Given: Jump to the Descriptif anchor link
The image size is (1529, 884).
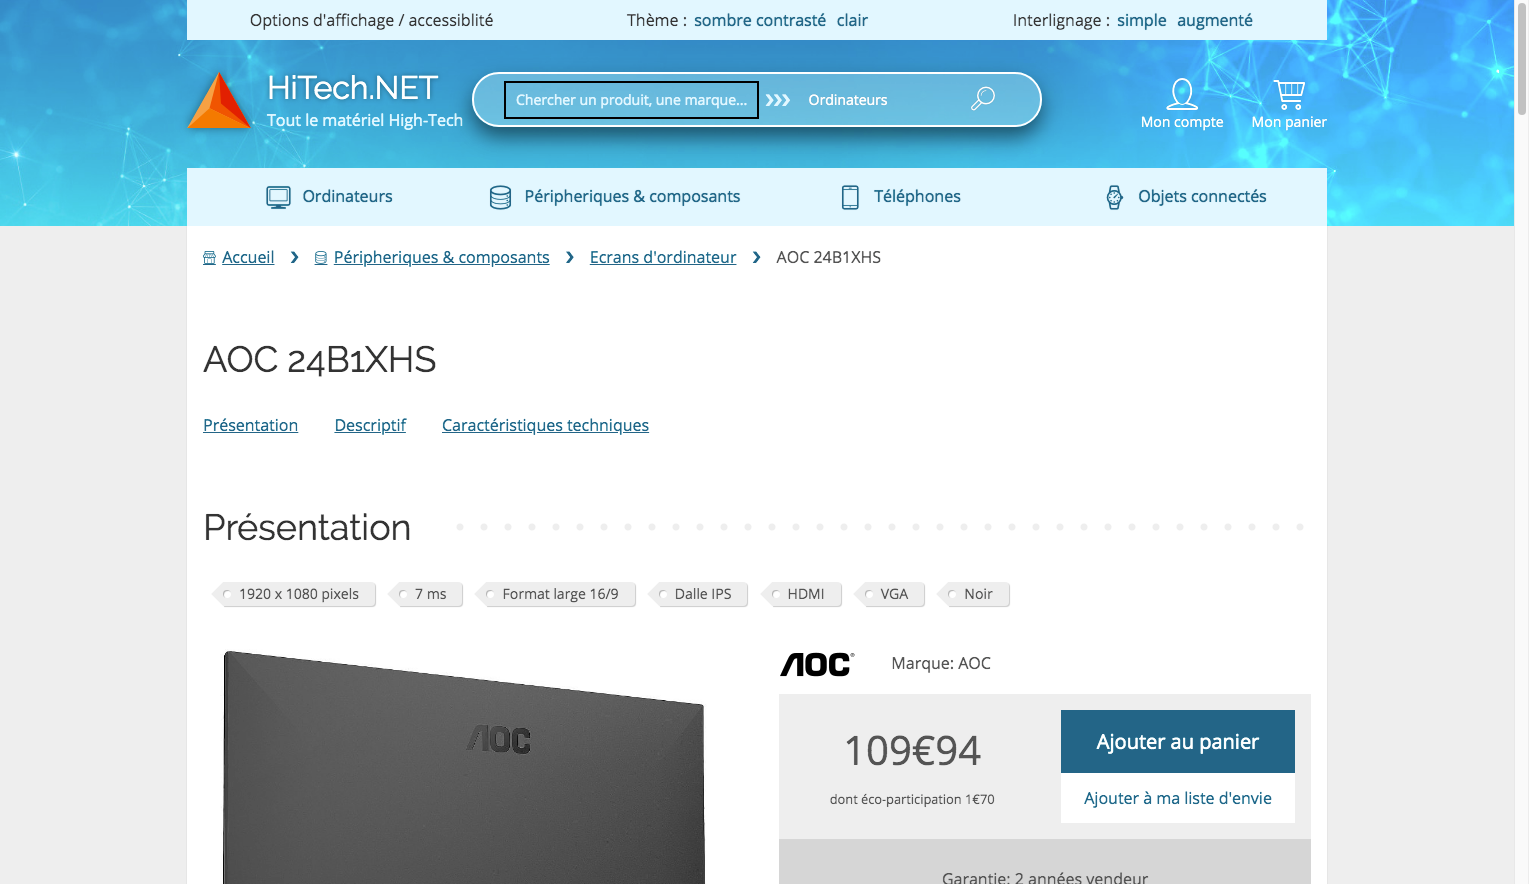Looking at the screenshot, I should click(370, 426).
